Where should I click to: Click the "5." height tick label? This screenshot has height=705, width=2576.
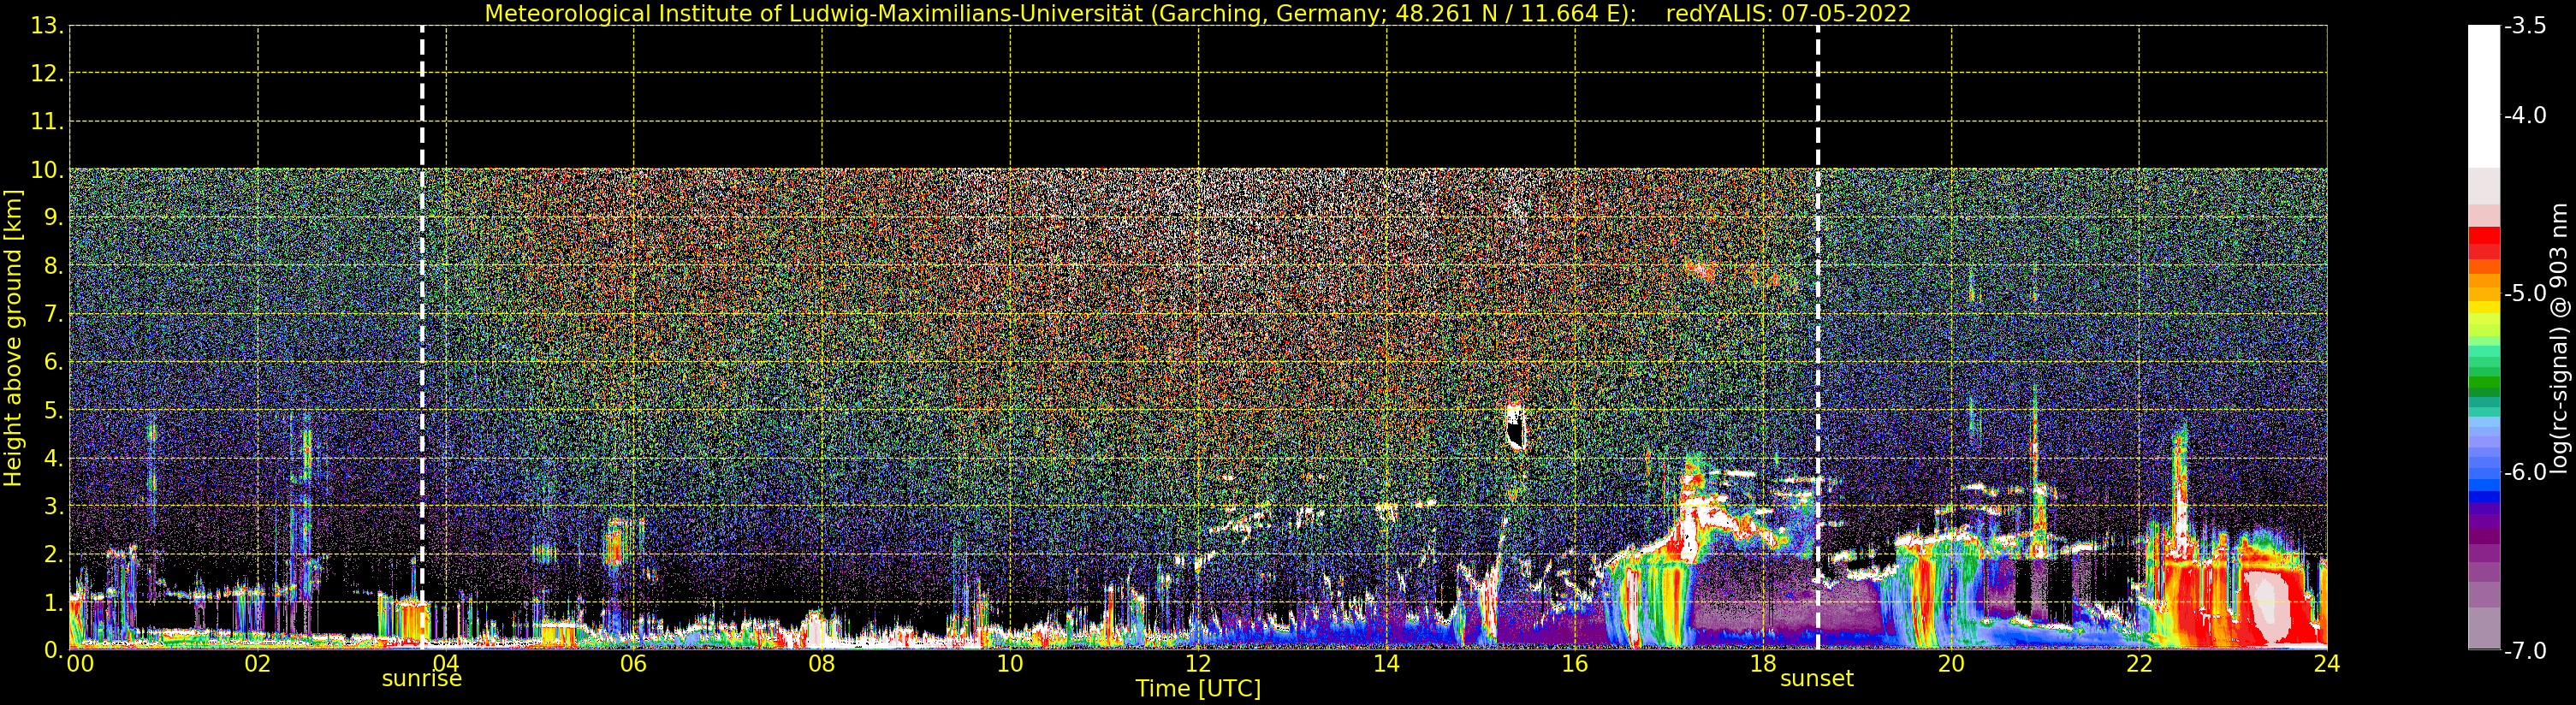tap(53, 411)
